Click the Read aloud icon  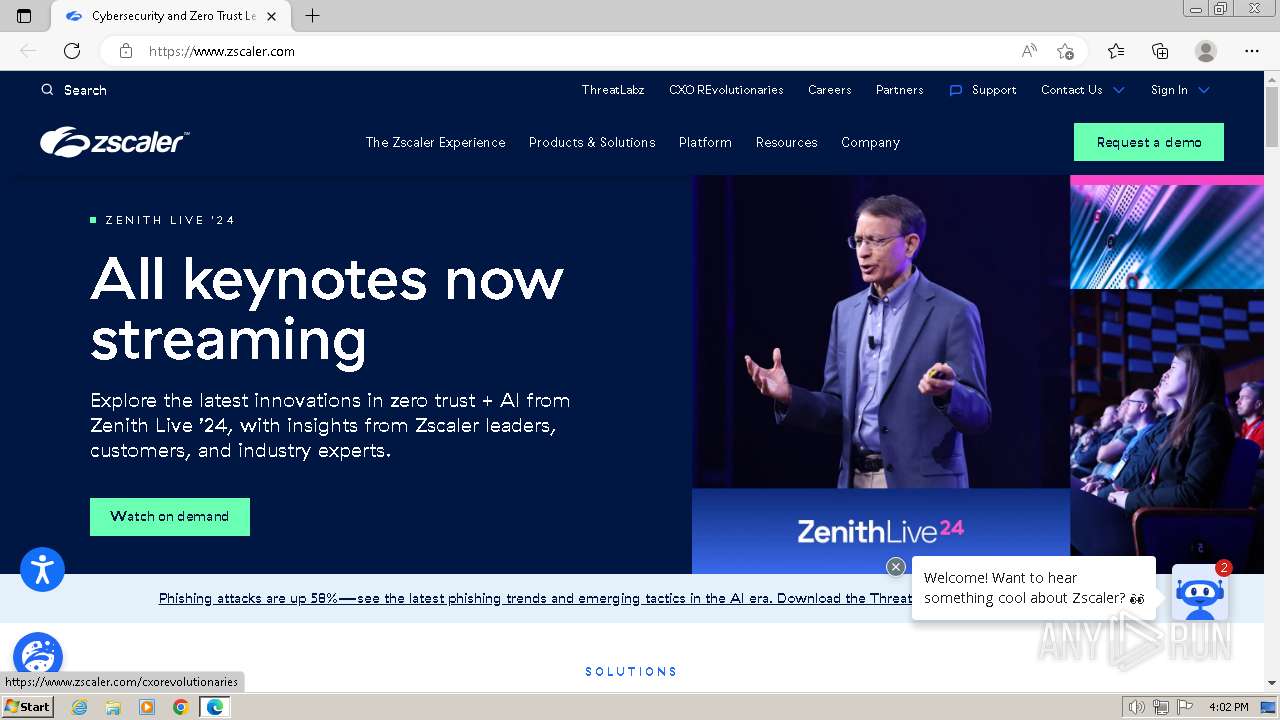point(1029,51)
